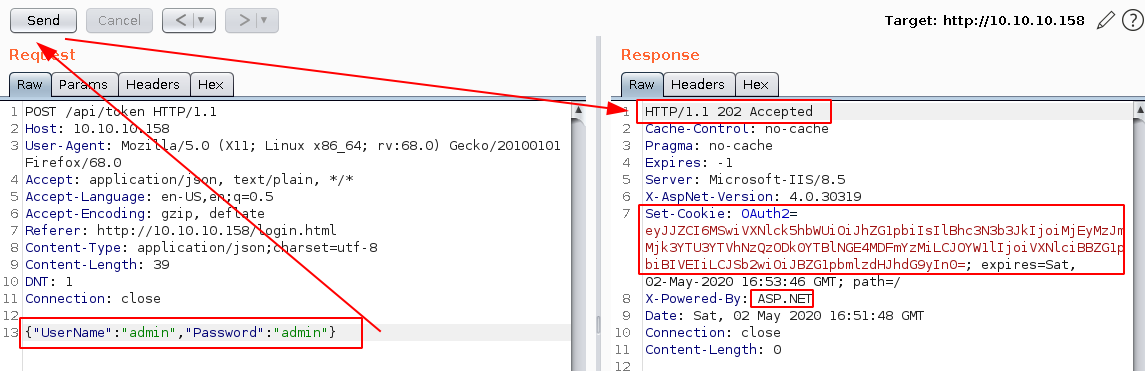This screenshot has height=371, width=1145.
Task: Click the response pane scroll up arrow
Action: (x=1138, y=111)
